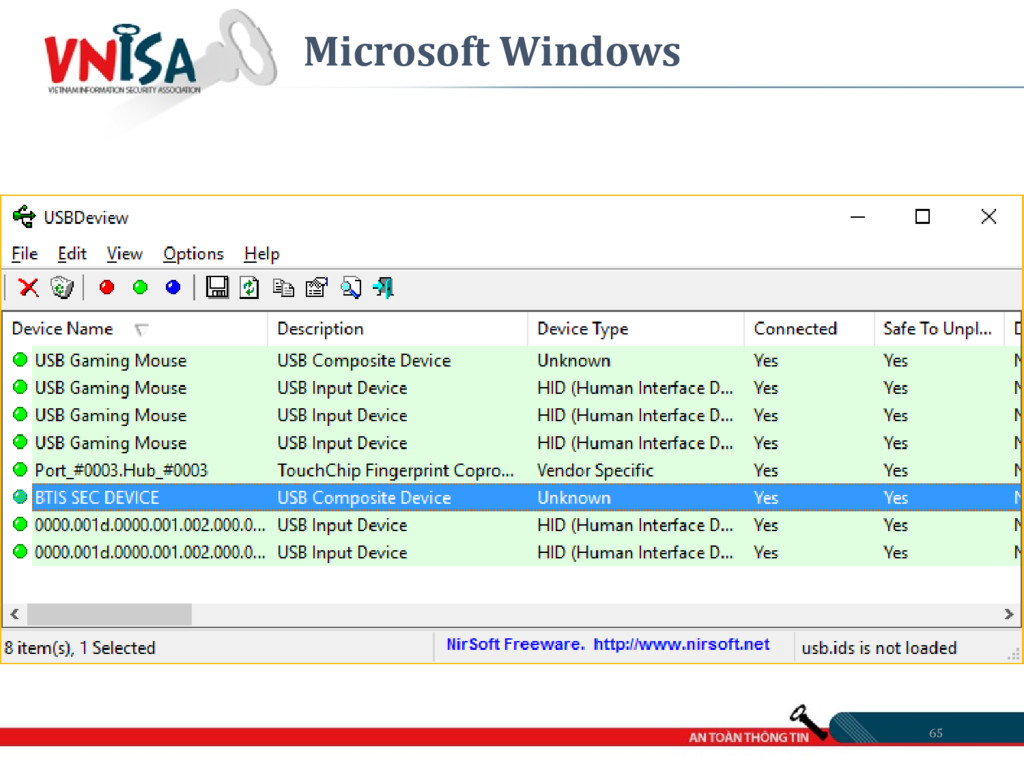This screenshot has height=768, width=1024.
Task: Click the 'usb.ids is not loaded' status text
Action: tap(879, 648)
